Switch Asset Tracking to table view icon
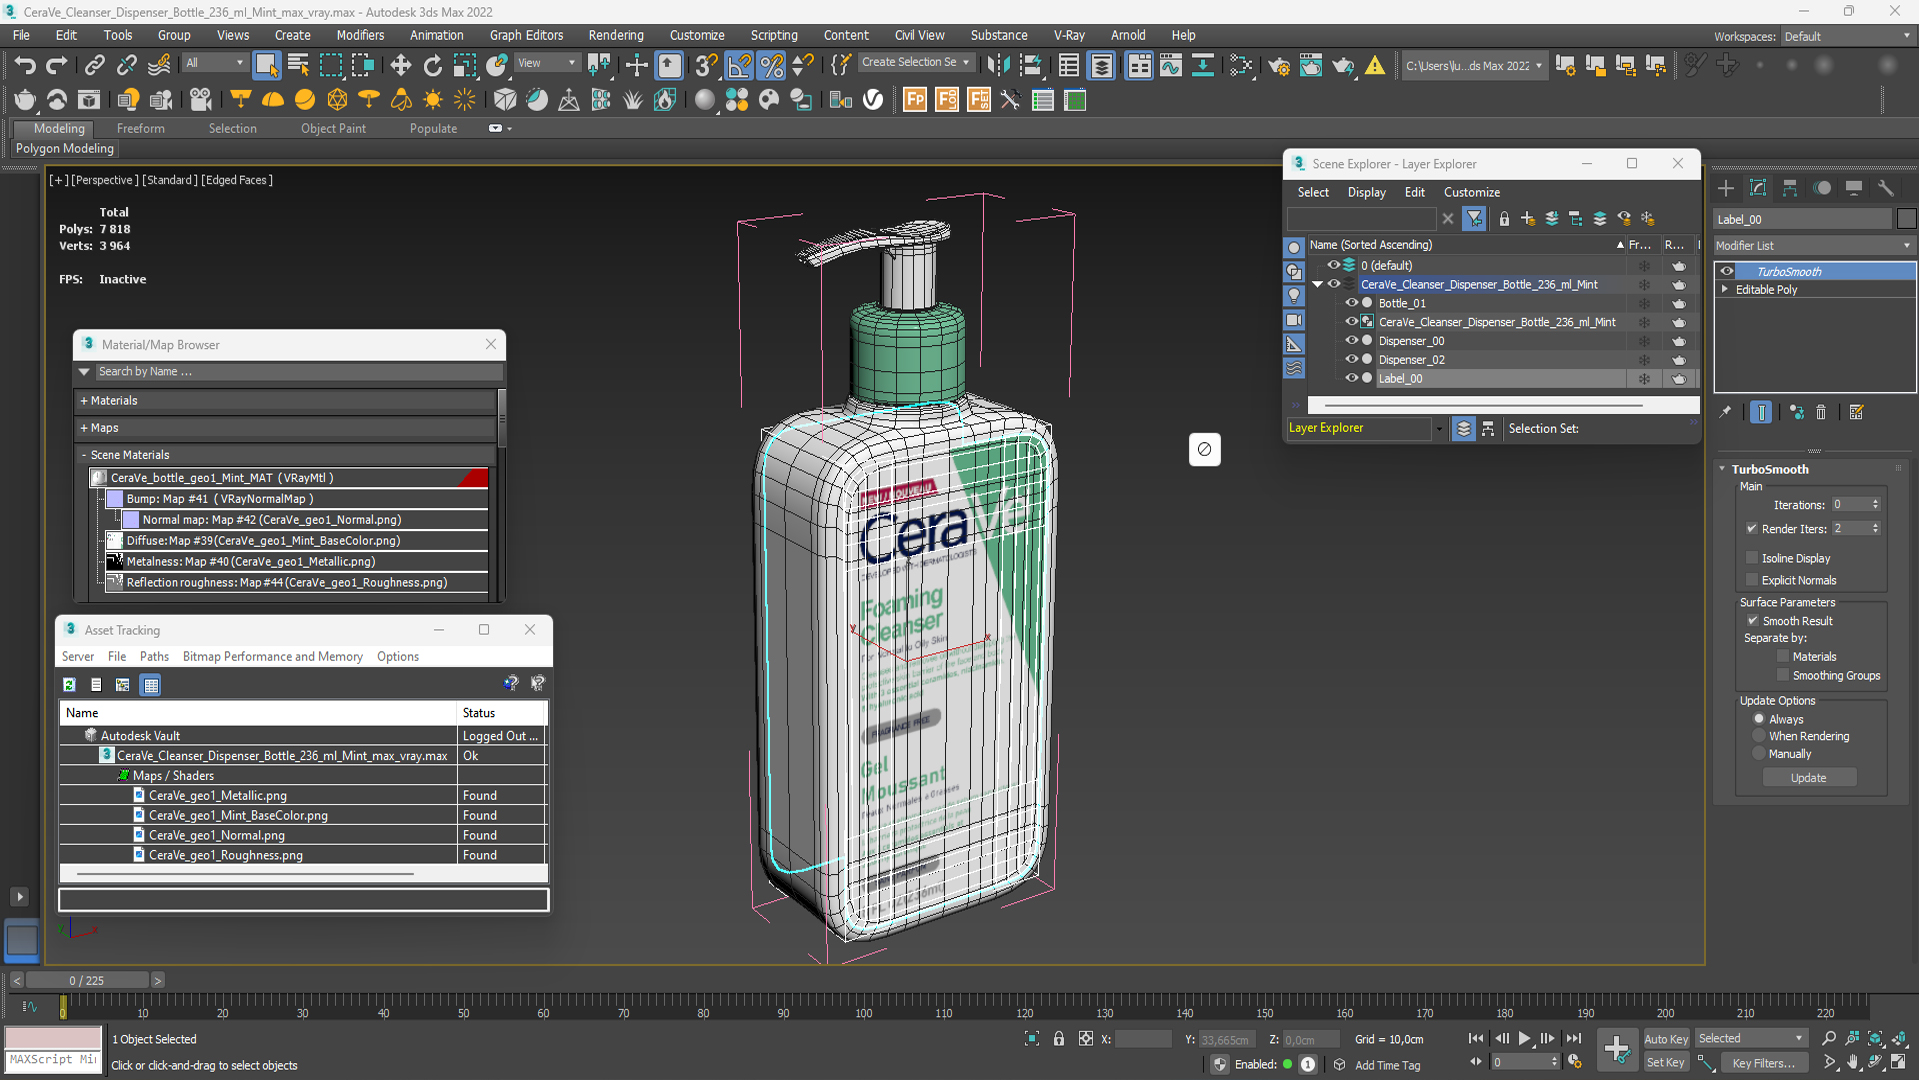 (151, 685)
